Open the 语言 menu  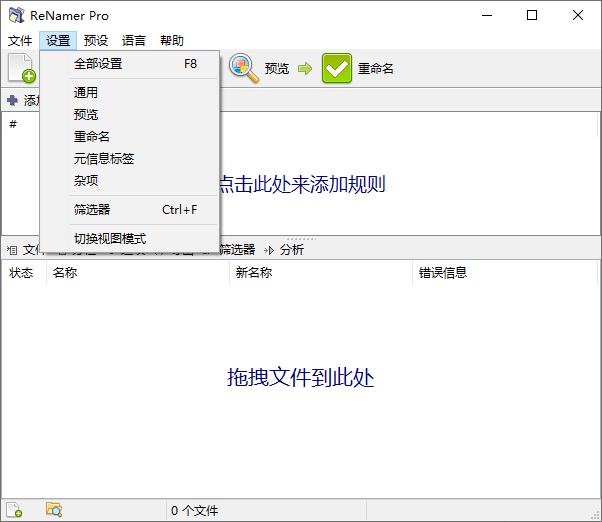tap(134, 40)
